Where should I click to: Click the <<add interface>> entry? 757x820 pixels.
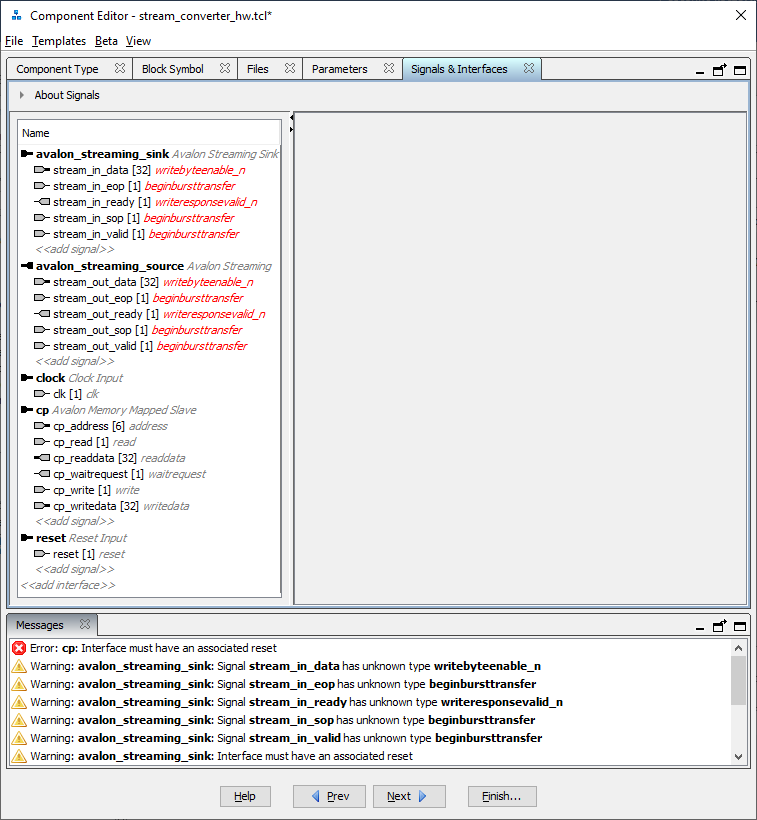coord(68,585)
